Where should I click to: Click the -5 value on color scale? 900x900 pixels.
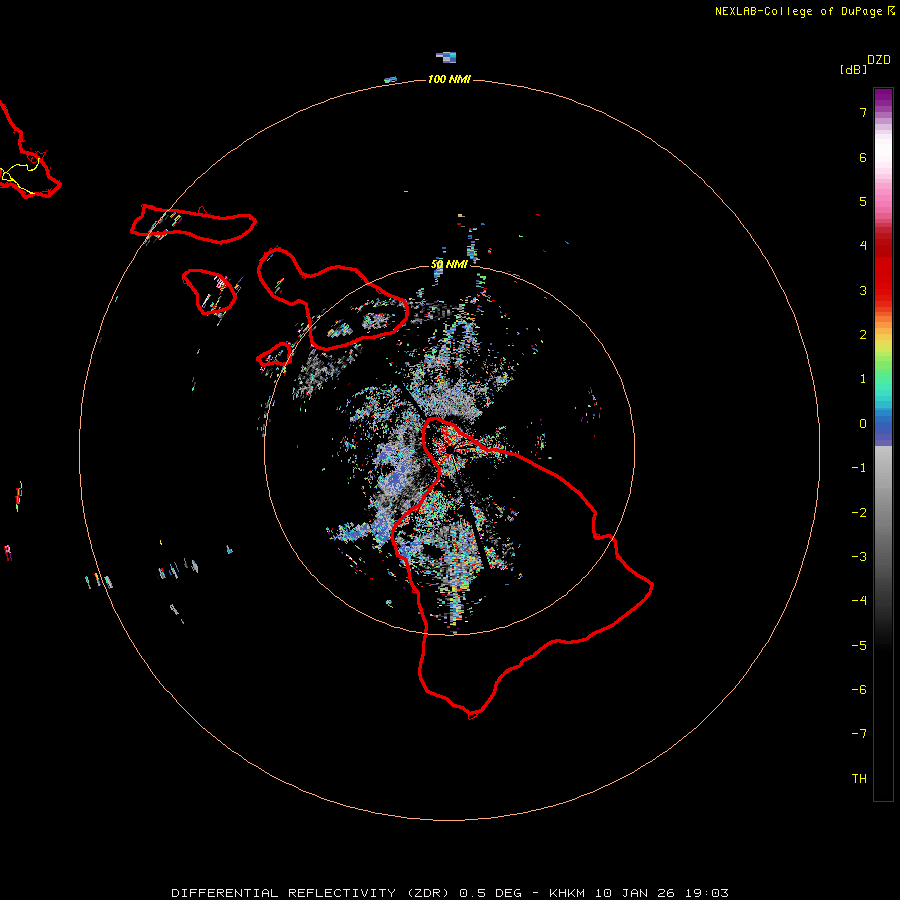tap(859, 646)
